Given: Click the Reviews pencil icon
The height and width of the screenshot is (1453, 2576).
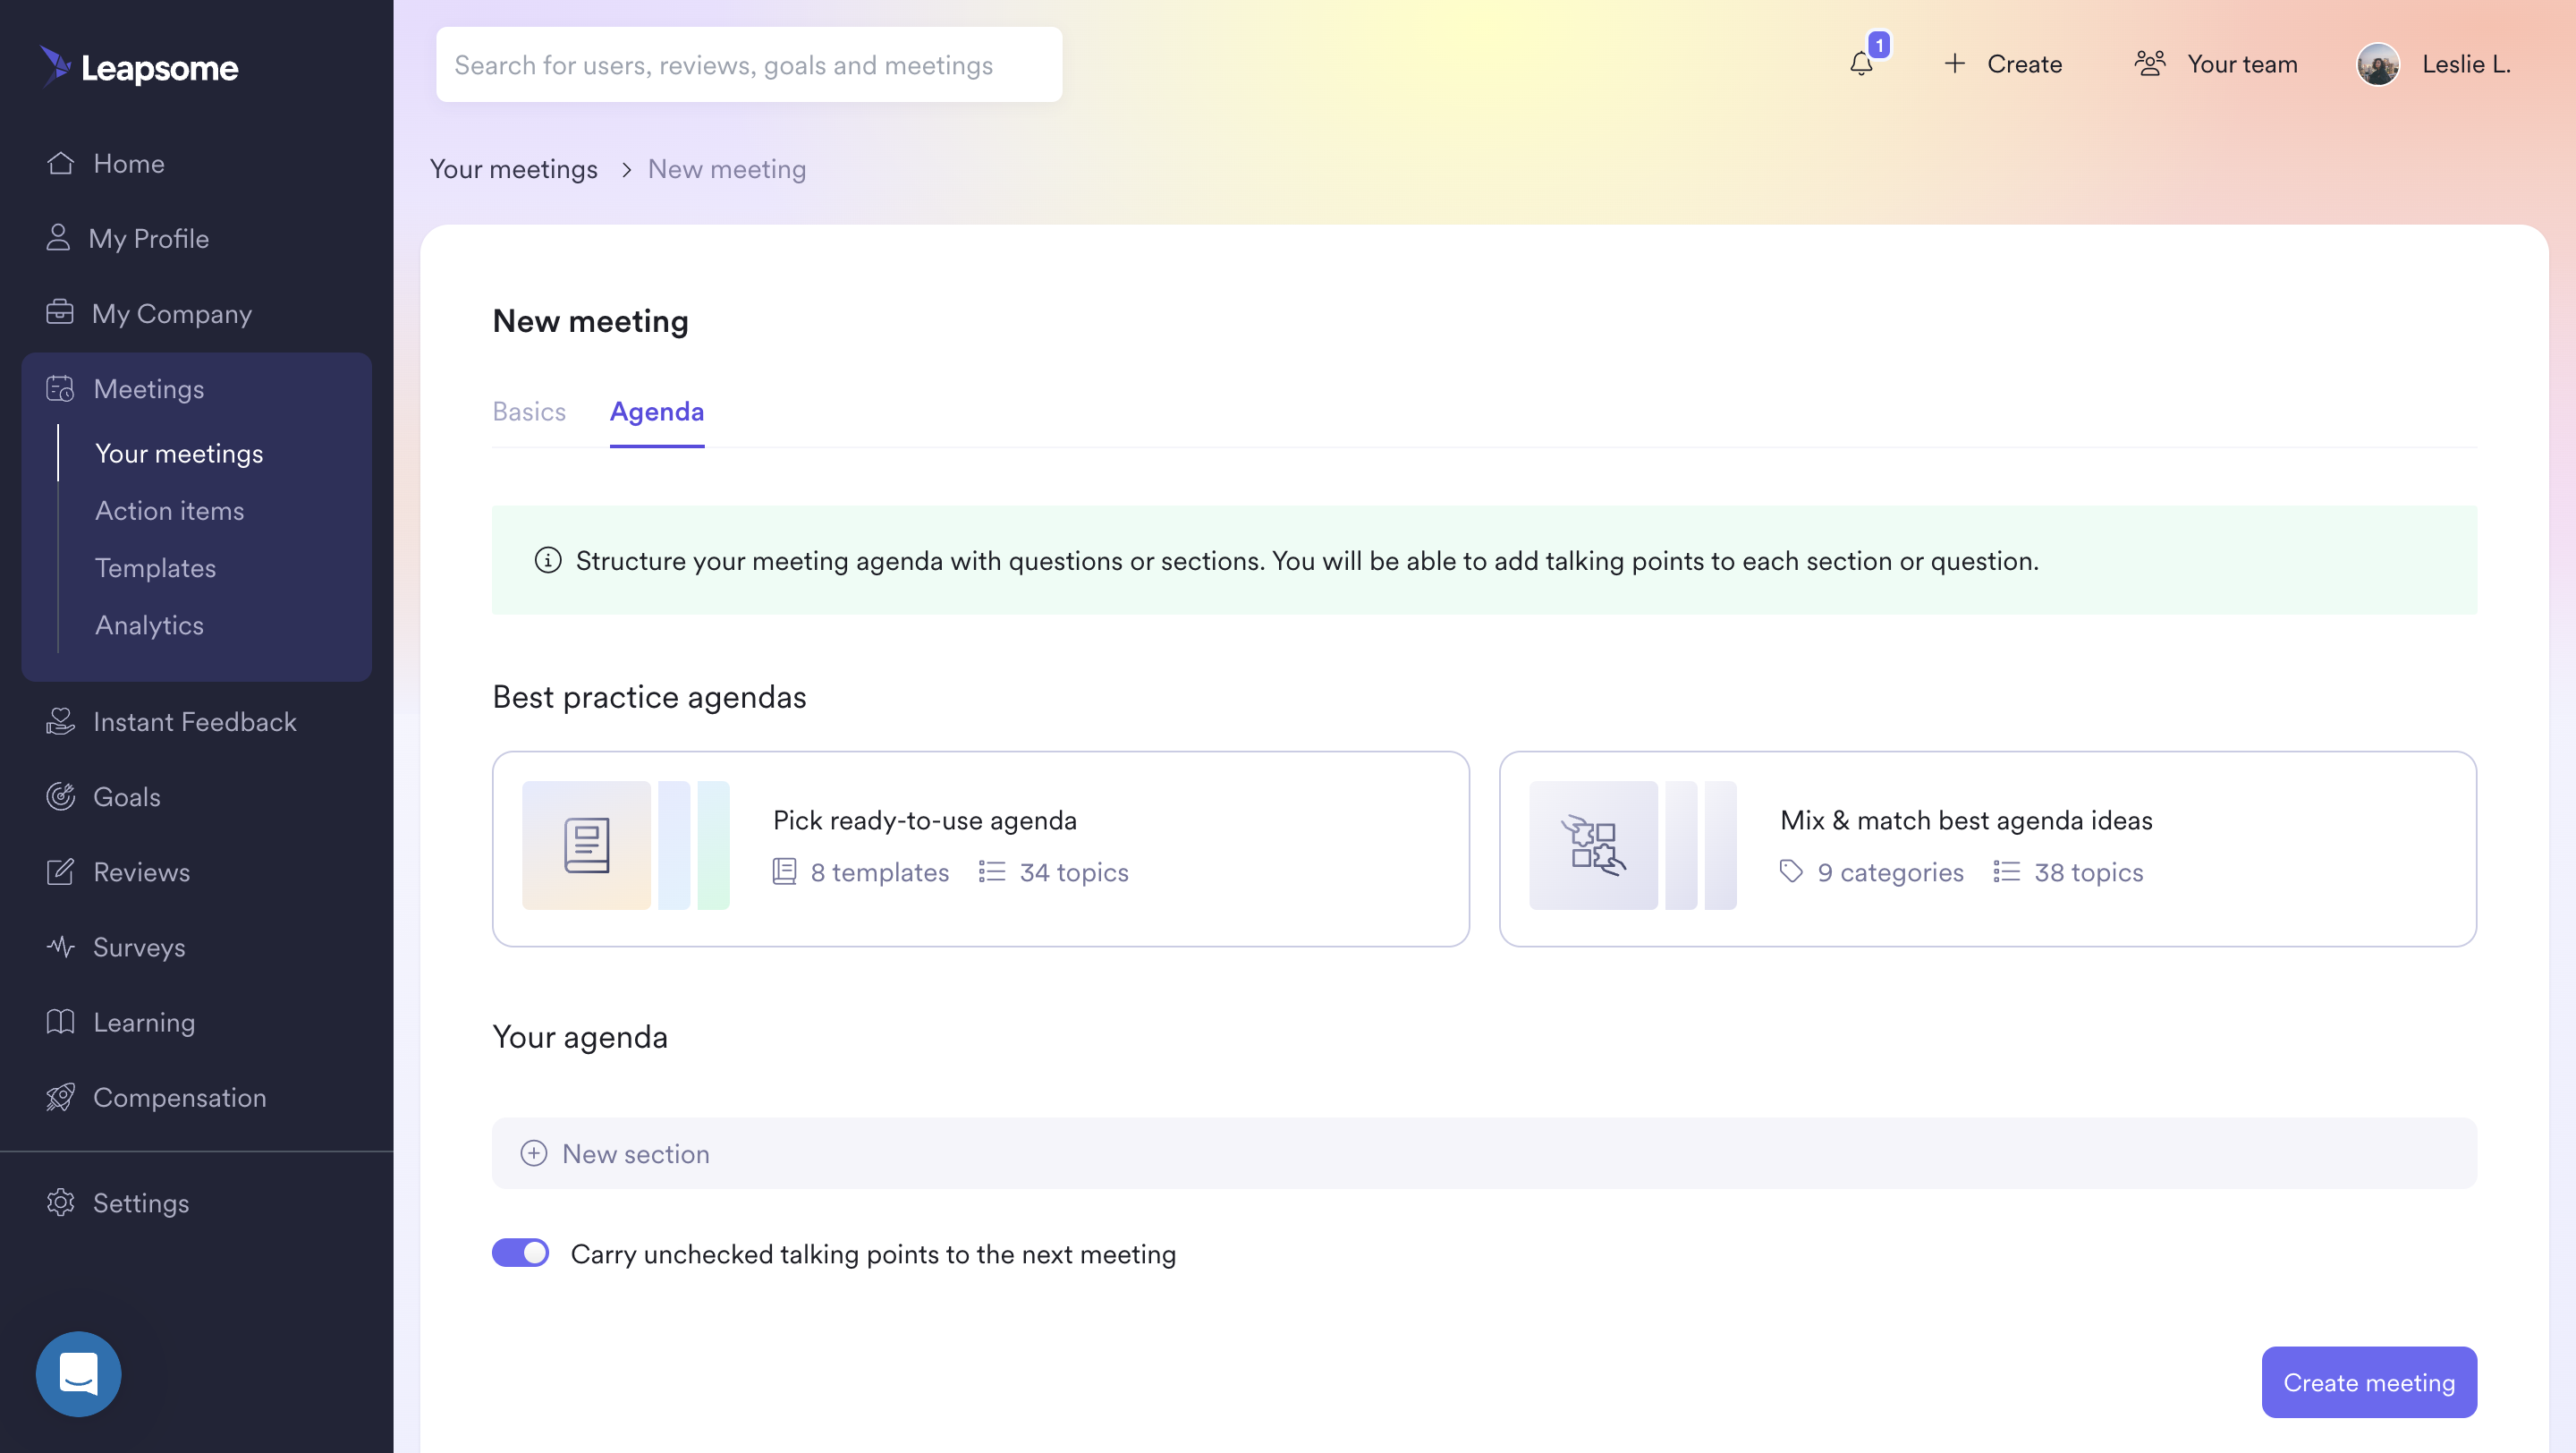Looking at the screenshot, I should 60,871.
